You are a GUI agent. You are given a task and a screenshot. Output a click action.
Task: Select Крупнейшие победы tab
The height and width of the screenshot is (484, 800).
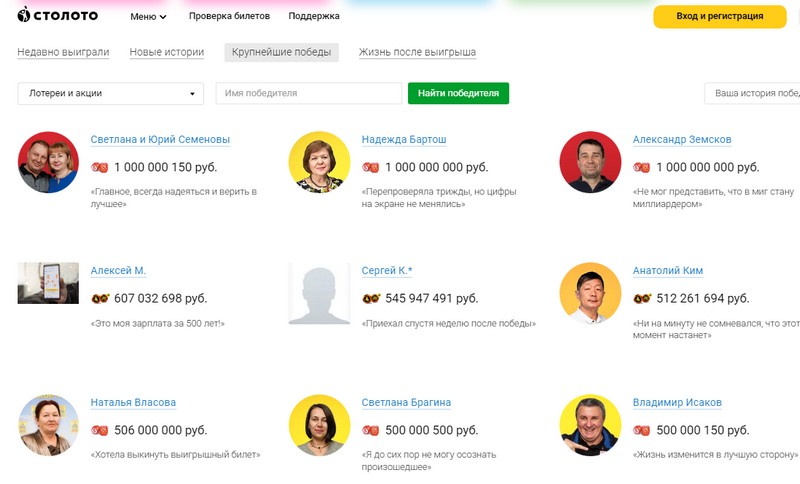point(281,52)
